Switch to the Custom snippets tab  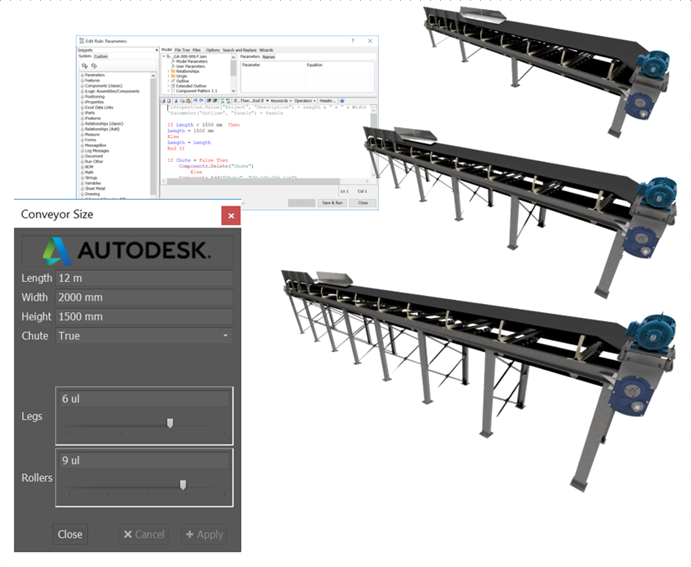pos(100,56)
